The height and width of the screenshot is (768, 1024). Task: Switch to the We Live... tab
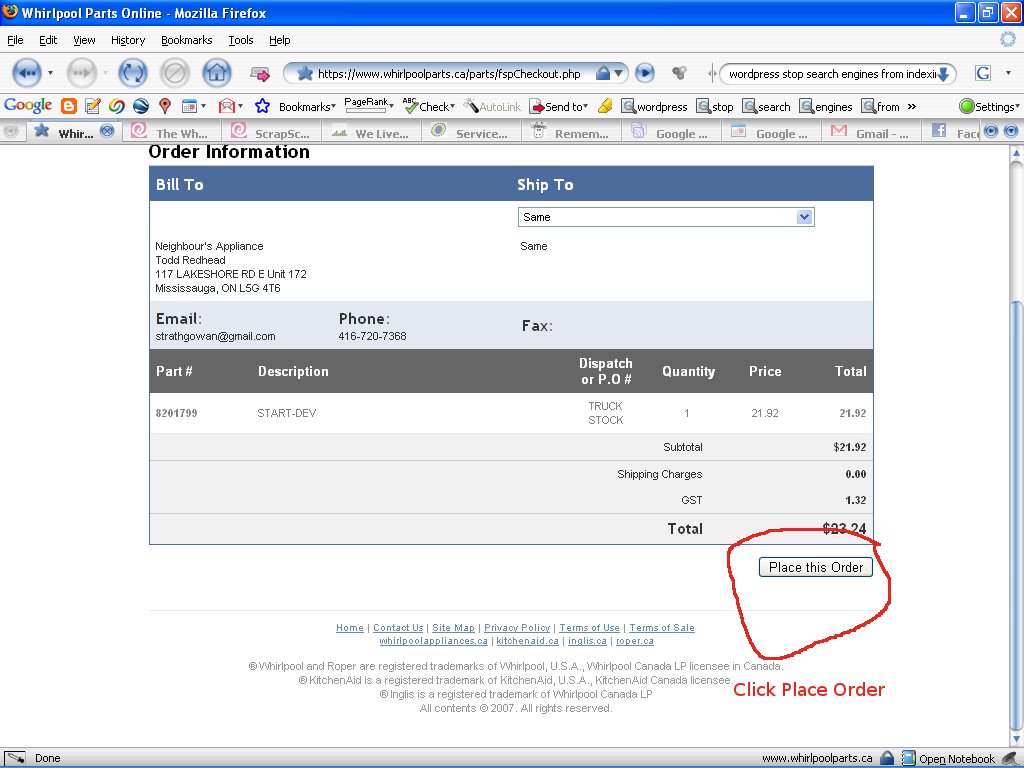tap(372, 133)
